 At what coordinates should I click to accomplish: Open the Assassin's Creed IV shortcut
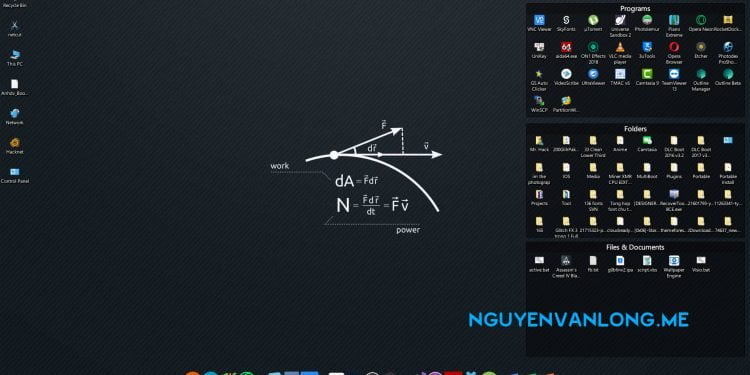click(566, 266)
